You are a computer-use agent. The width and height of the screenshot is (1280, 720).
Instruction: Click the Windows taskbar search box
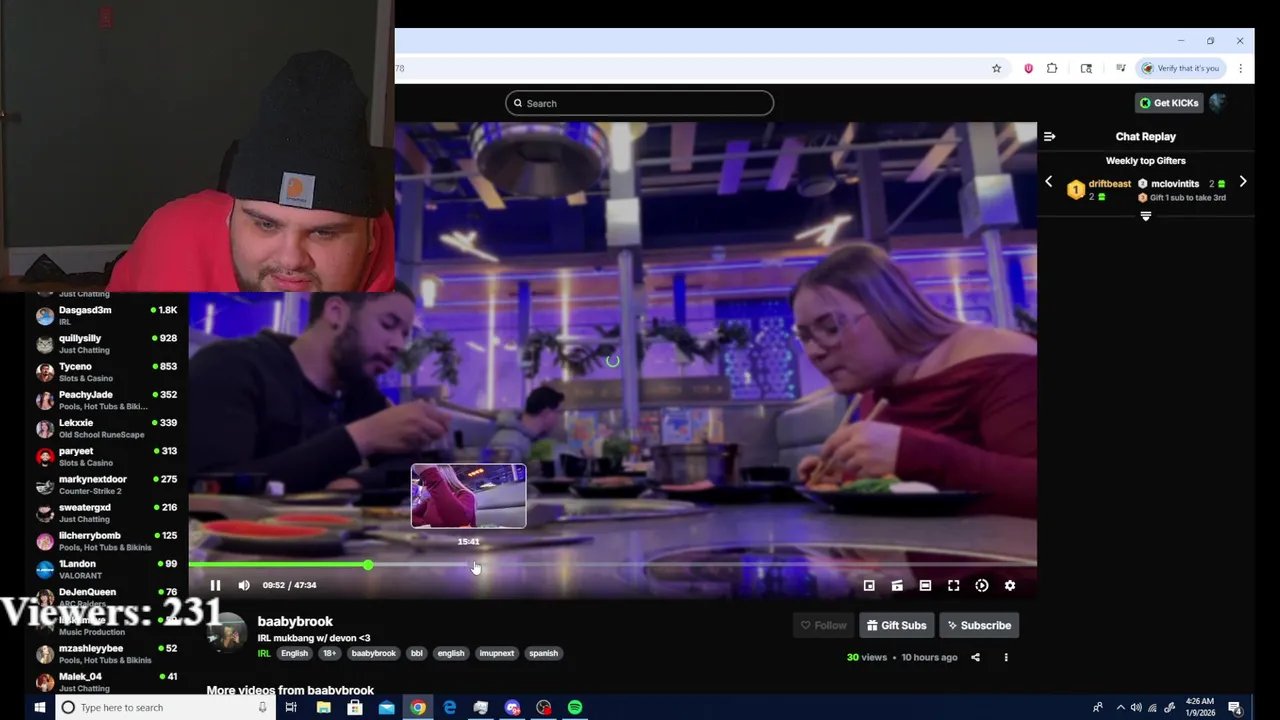165,707
